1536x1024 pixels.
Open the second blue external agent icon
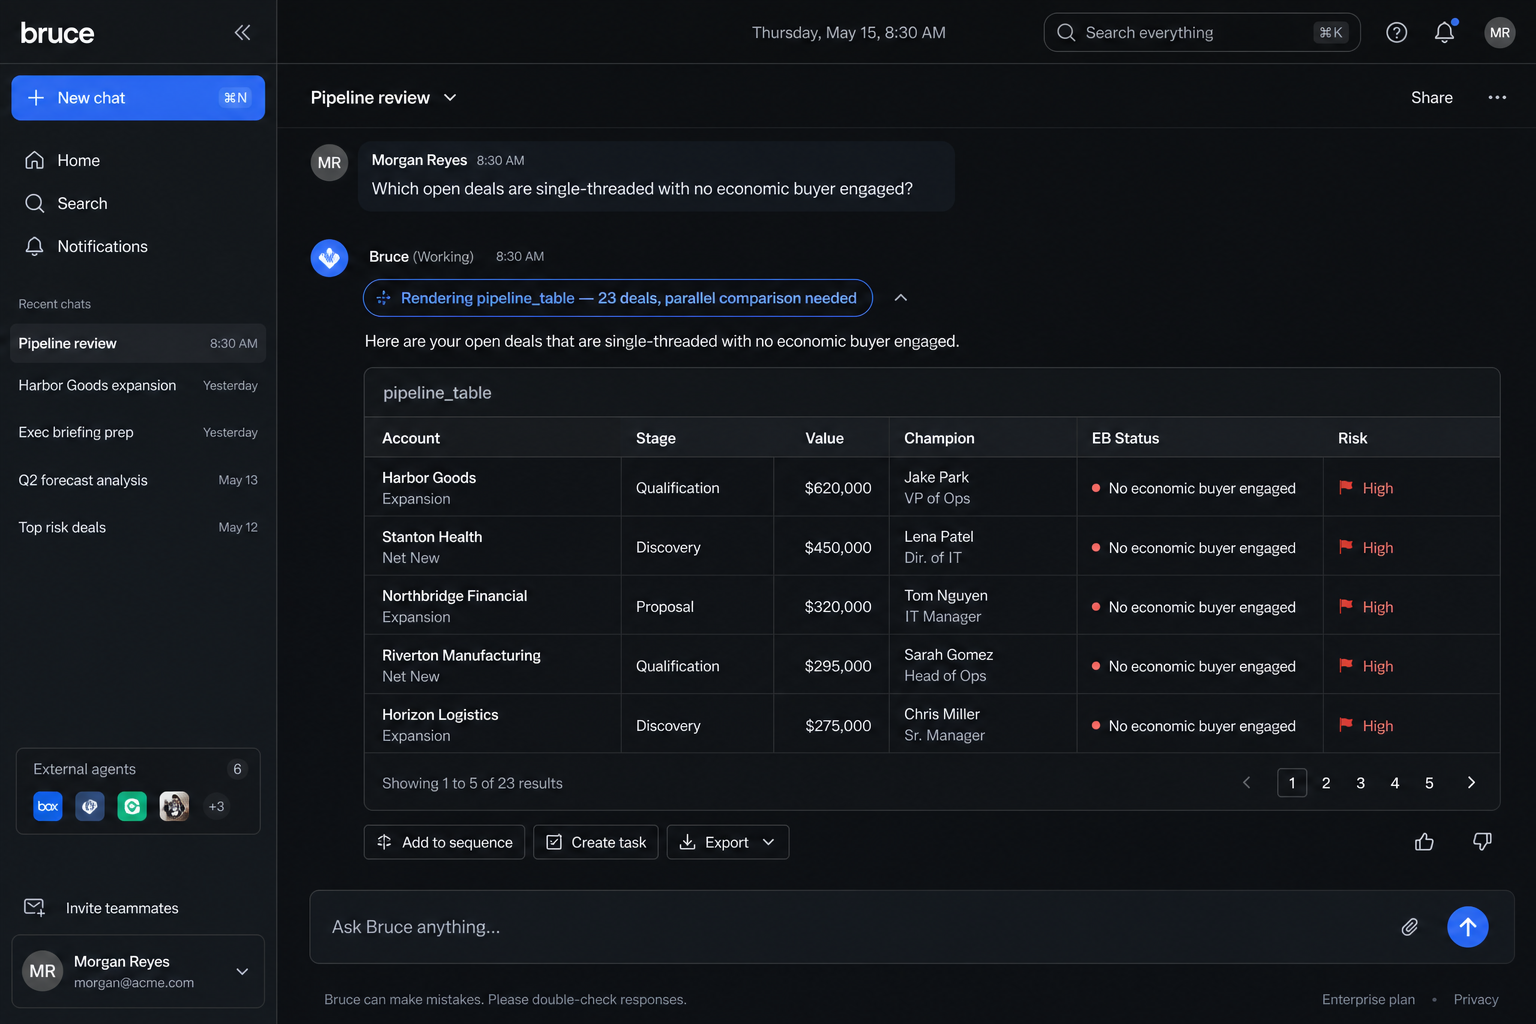(x=90, y=806)
